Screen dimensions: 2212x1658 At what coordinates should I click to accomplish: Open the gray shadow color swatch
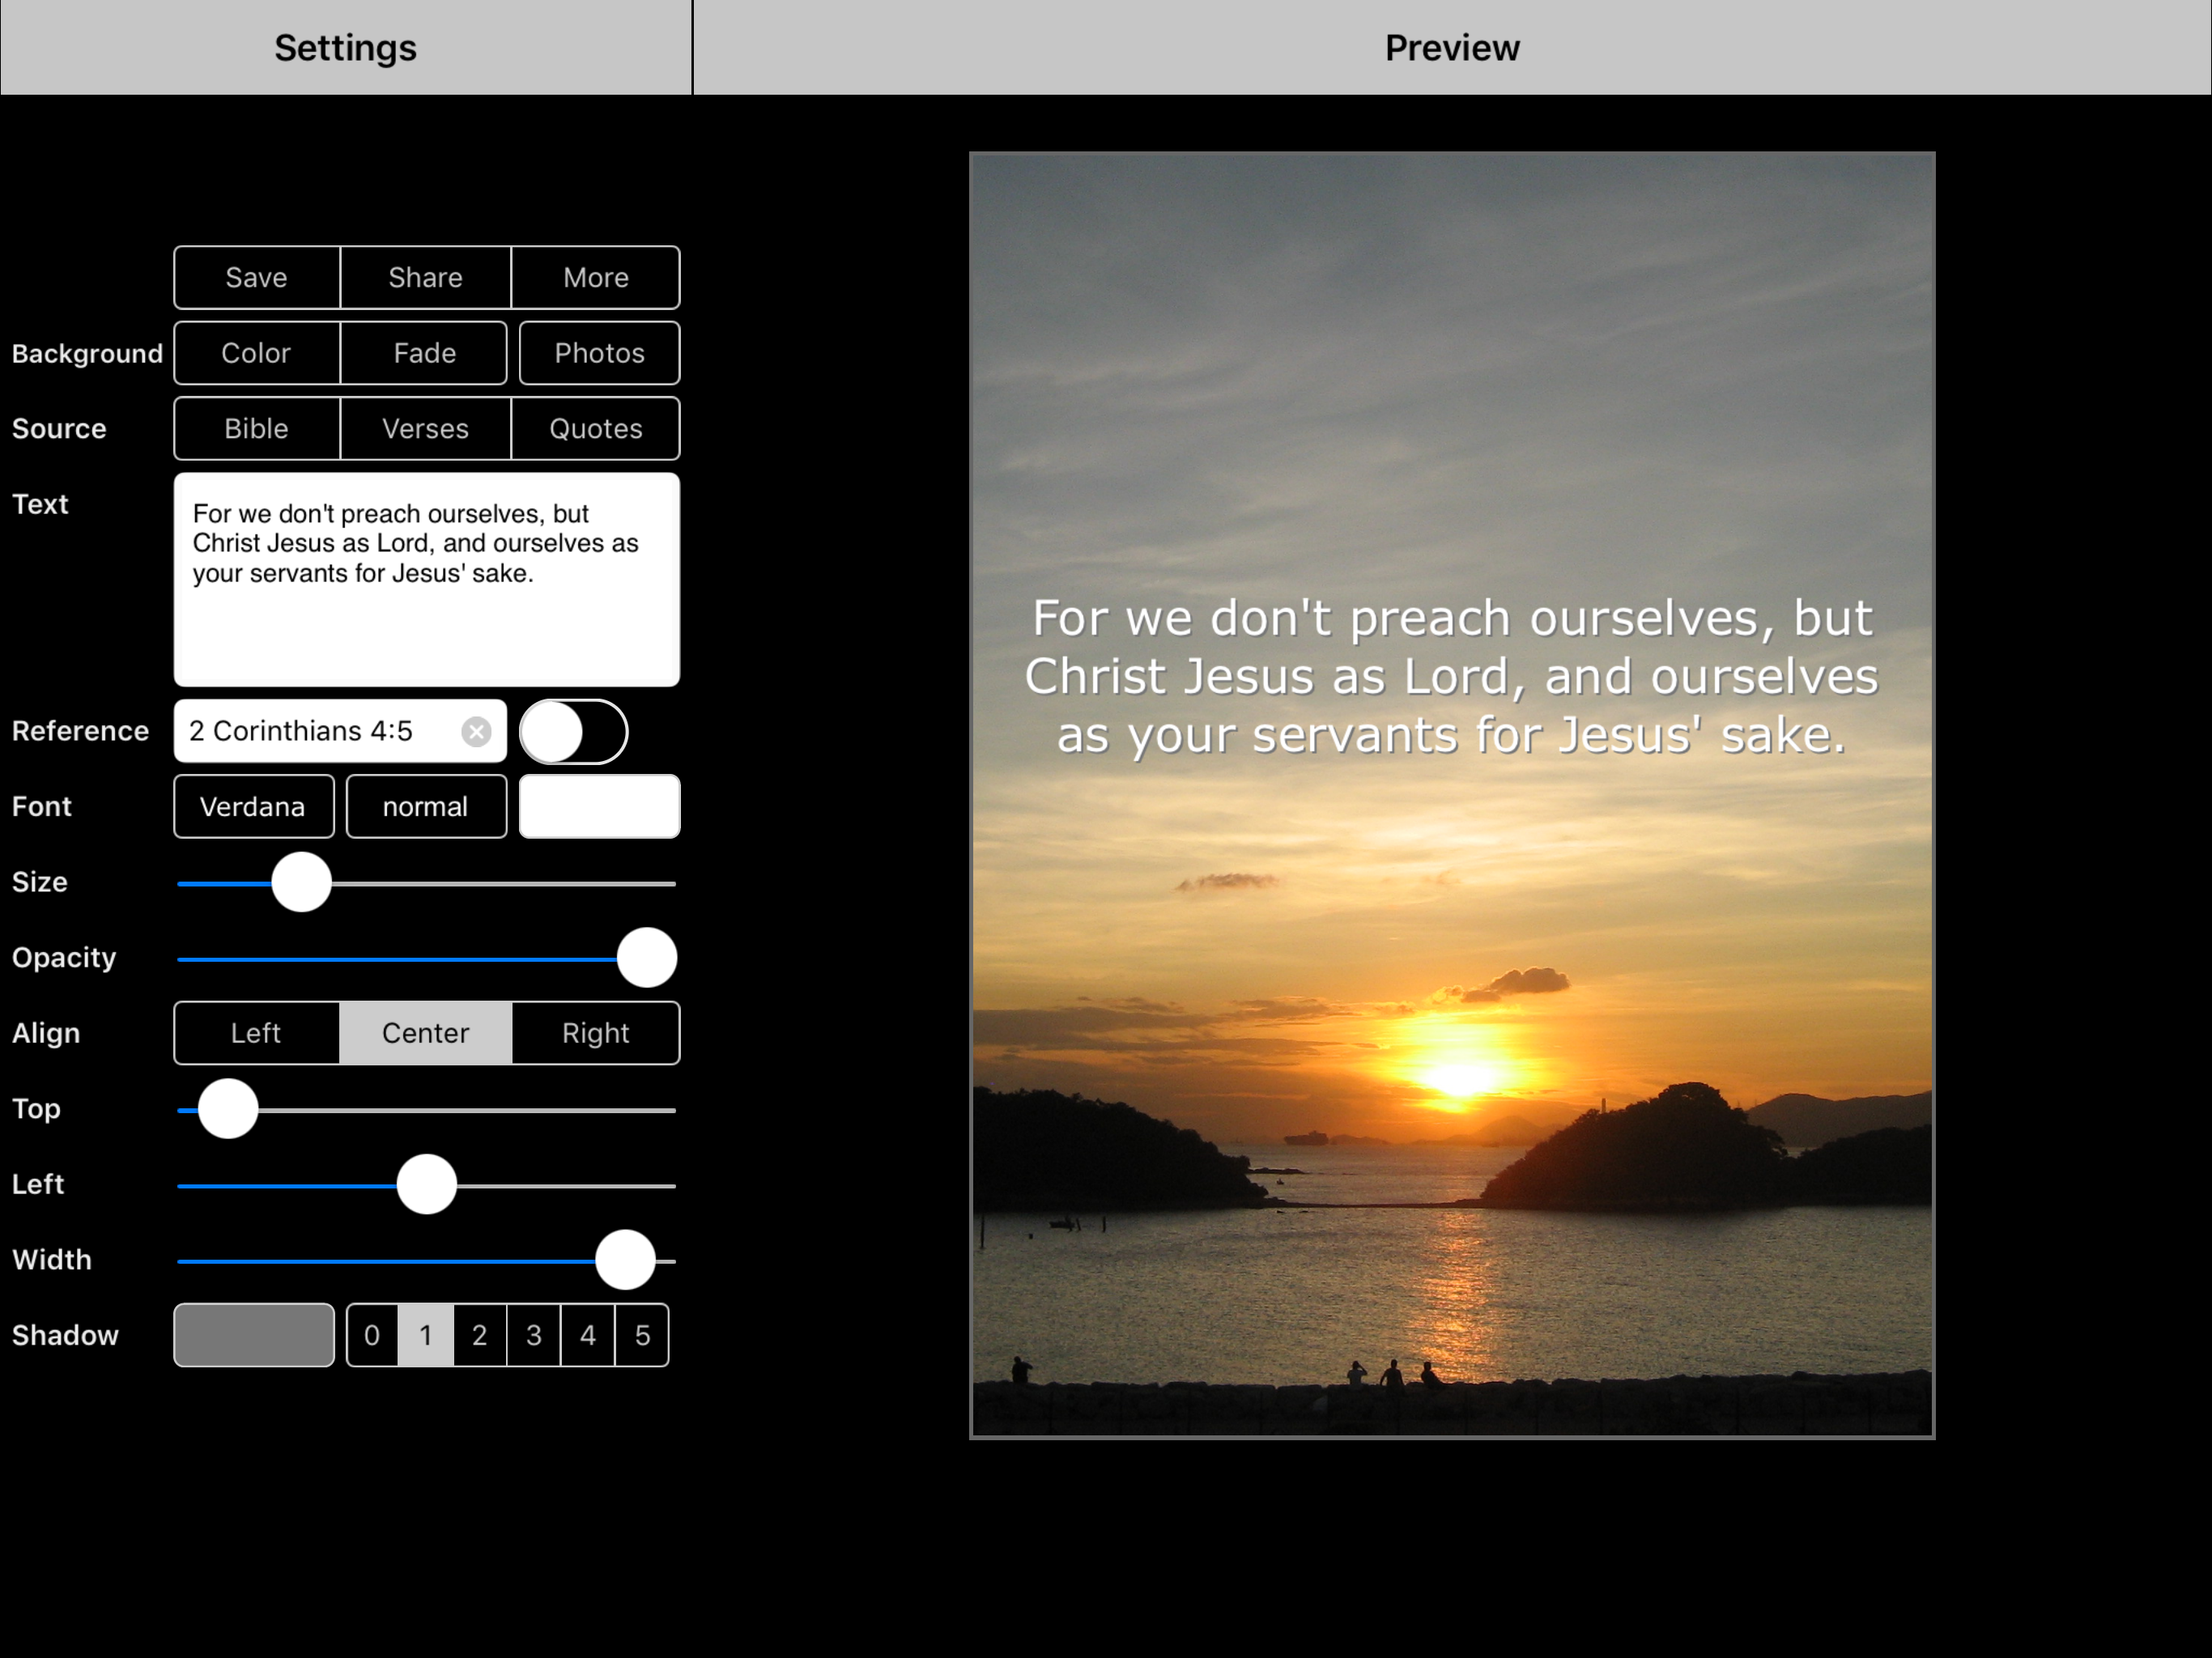pos(254,1335)
